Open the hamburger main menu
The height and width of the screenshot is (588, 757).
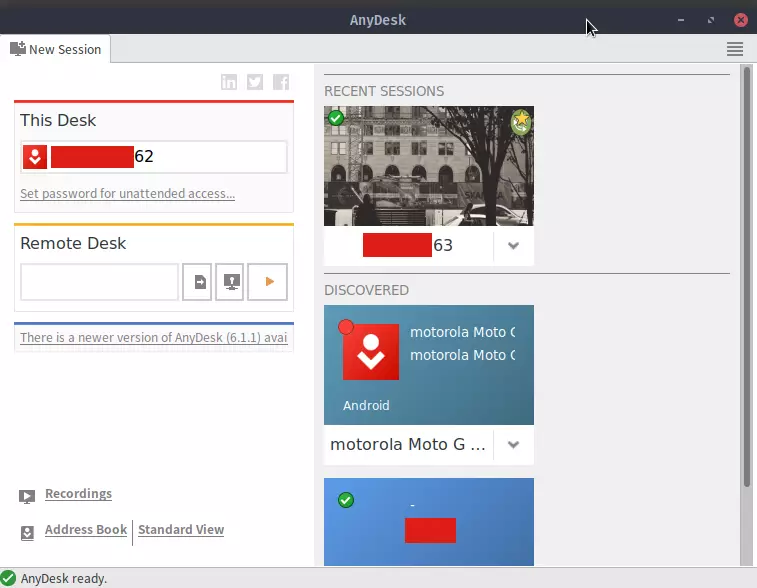click(735, 49)
